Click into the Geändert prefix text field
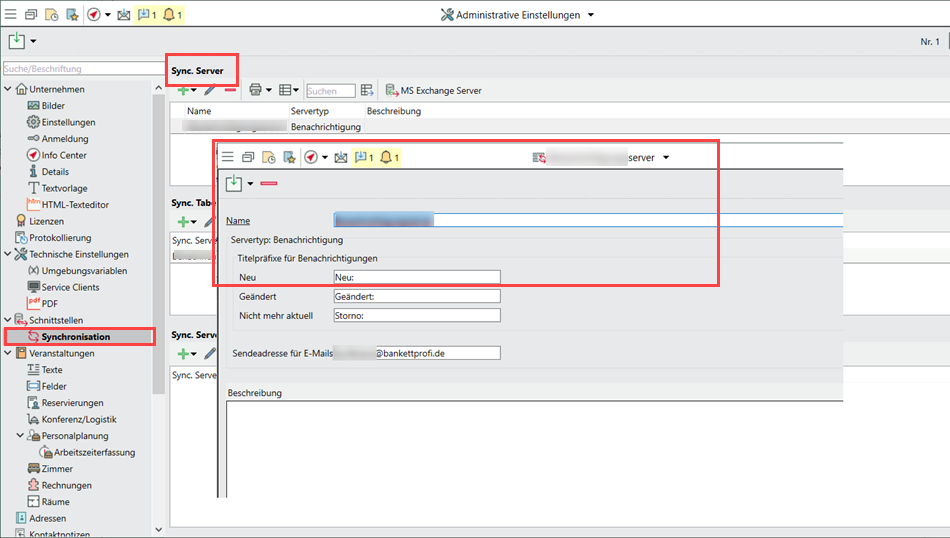The width and height of the screenshot is (950, 538). coord(416,296)
